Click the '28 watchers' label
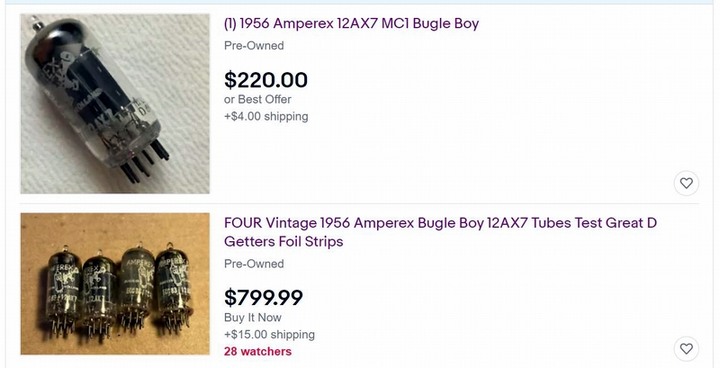The width and height of the screenshot is (720, 368). pyautogui.click(x=258, y=351)
